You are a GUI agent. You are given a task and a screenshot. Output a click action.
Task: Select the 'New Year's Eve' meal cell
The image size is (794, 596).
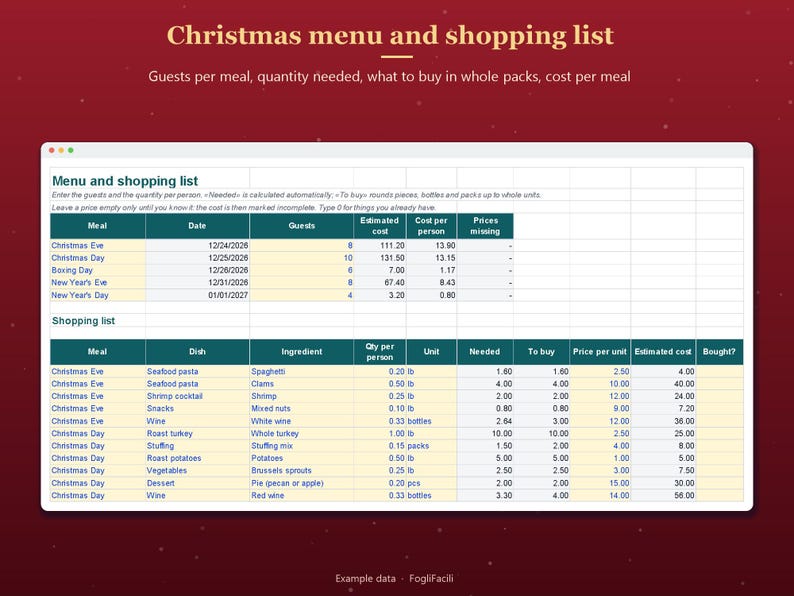click(x=98, y=283)
